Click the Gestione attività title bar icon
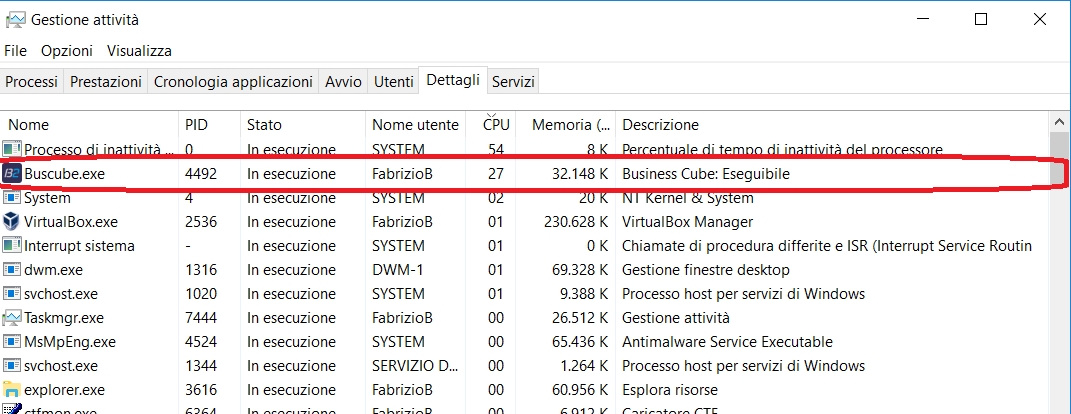1071x414 pixels. 16,20
